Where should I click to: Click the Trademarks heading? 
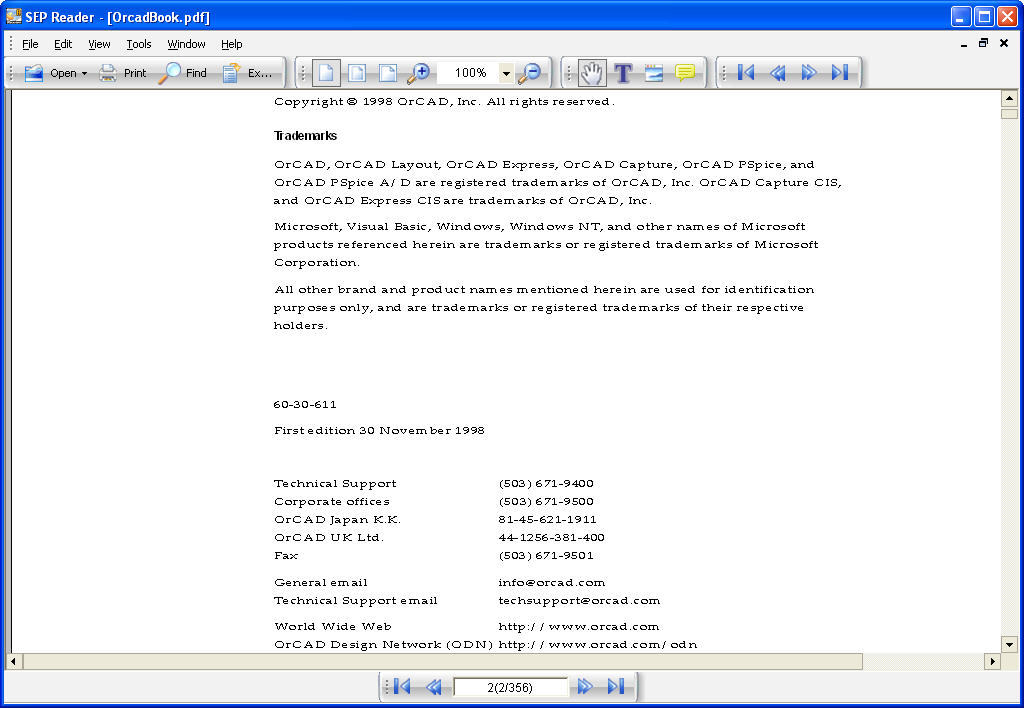(x=305, y=136)
